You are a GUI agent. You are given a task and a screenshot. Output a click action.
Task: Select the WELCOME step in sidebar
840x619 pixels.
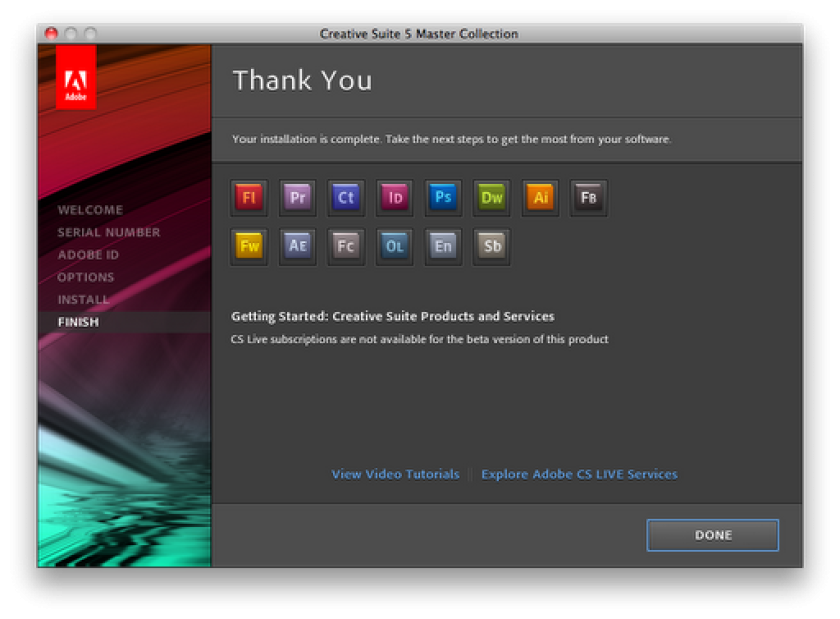coord(91,210)
